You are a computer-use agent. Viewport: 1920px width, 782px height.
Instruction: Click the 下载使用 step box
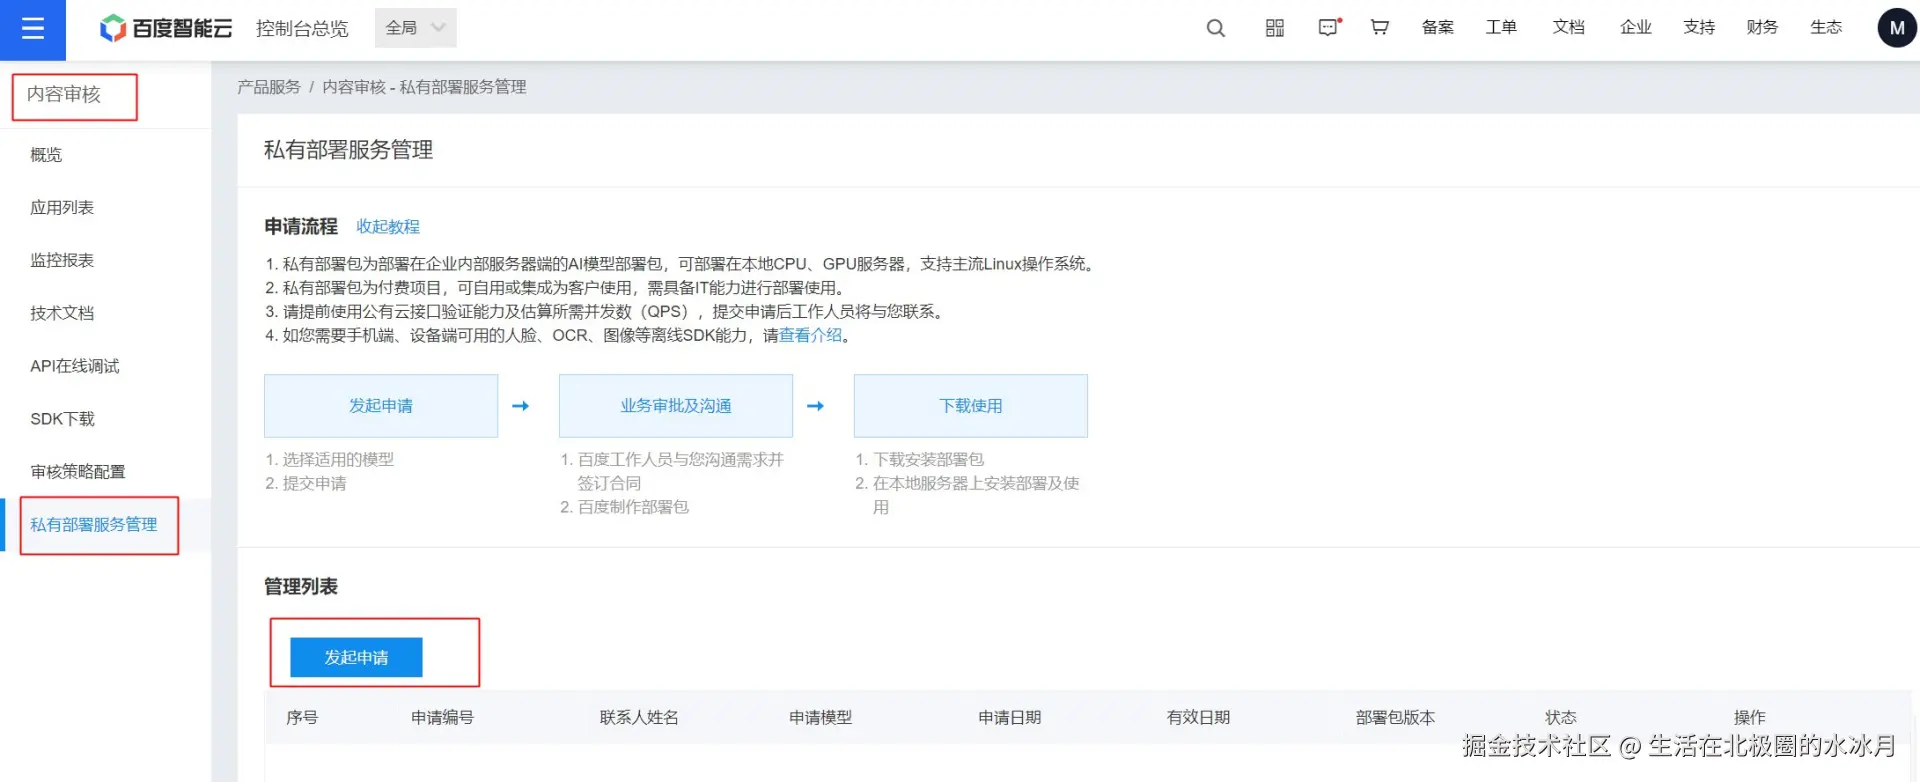point(971,406)
